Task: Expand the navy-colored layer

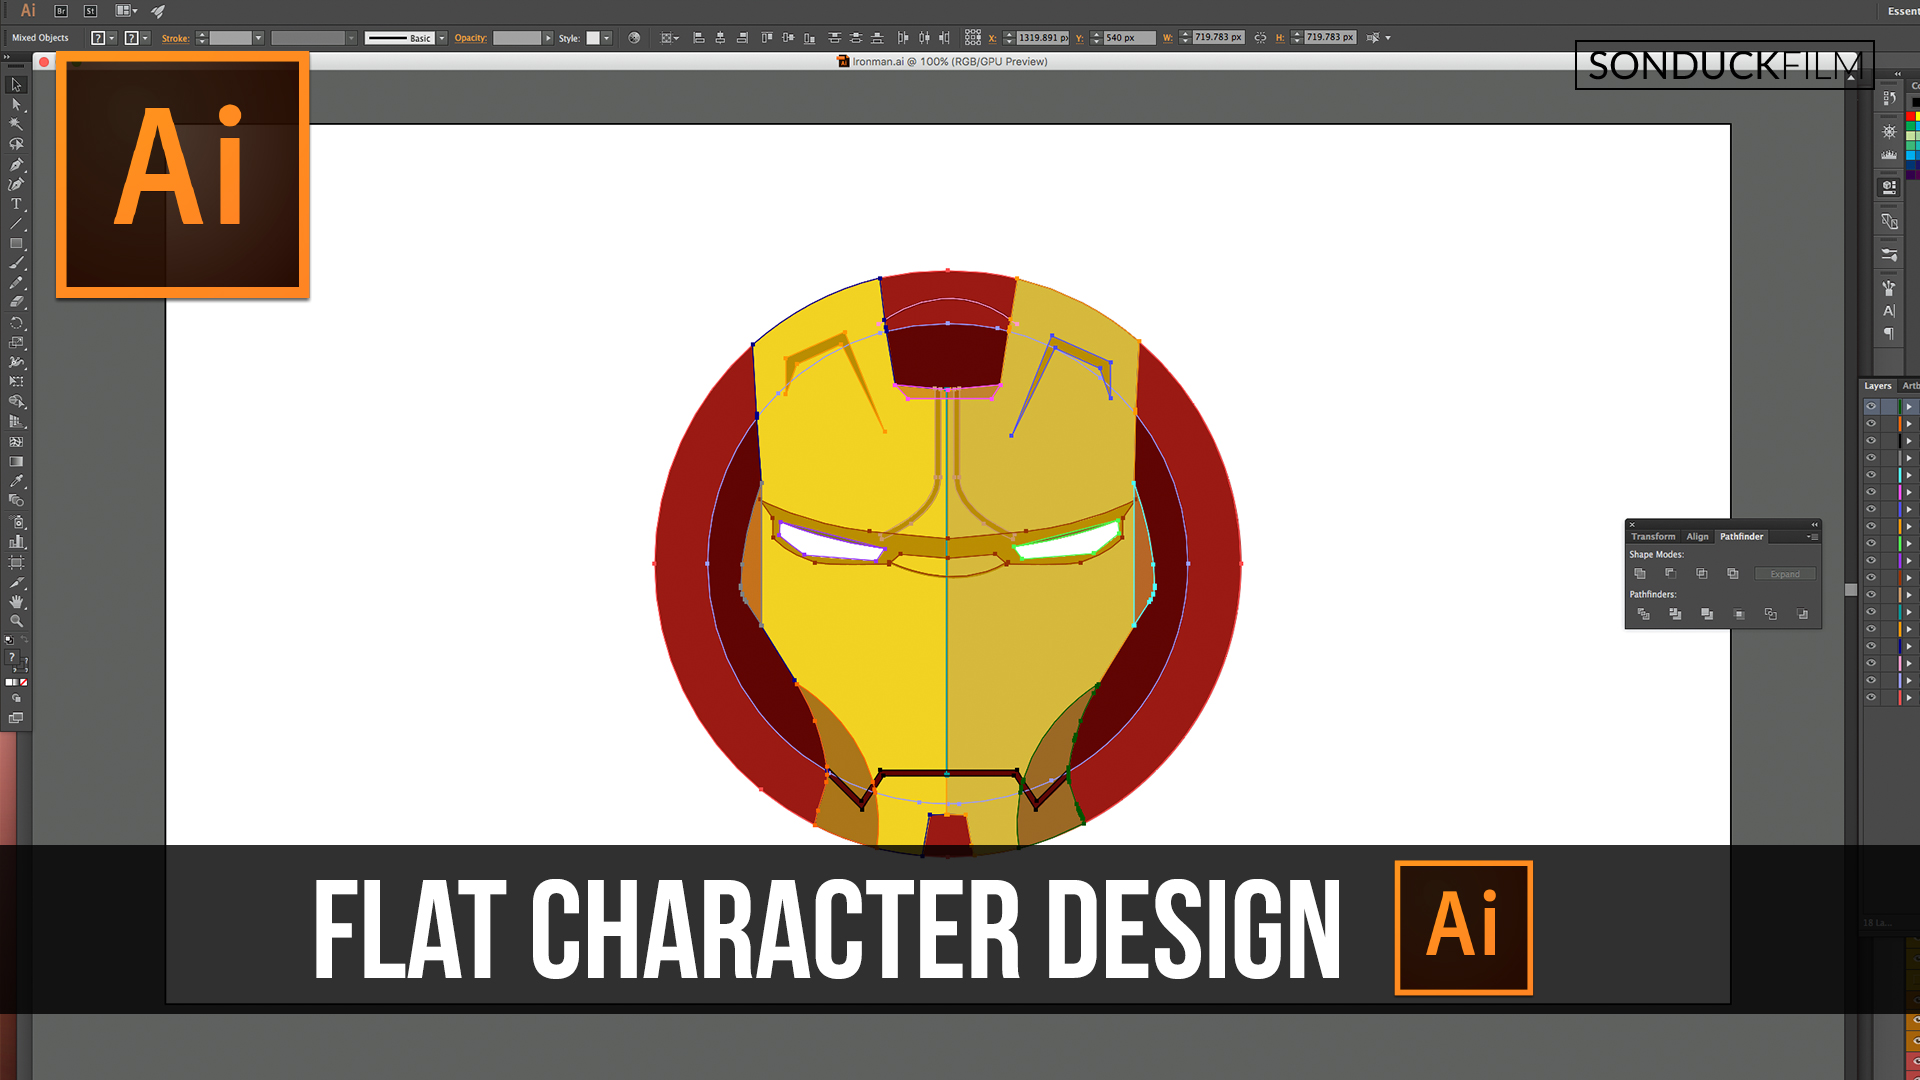Action: click(x=1909, y=646)
